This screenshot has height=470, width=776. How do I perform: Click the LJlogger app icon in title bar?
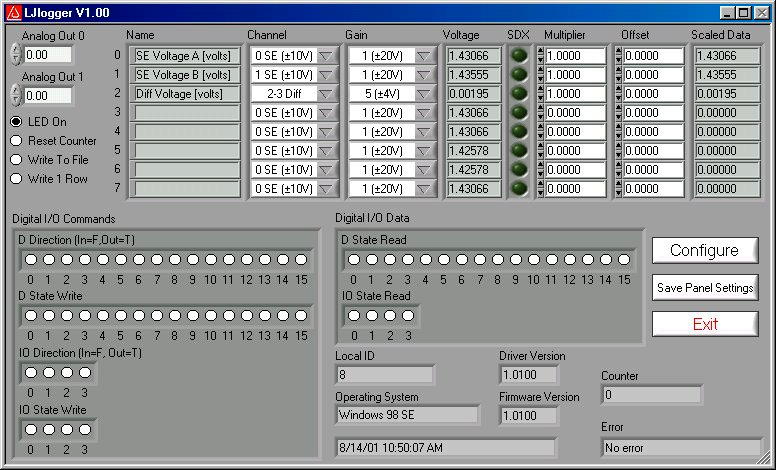(x=13, y=13)
